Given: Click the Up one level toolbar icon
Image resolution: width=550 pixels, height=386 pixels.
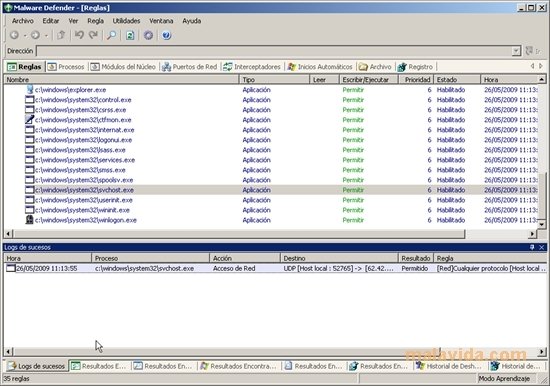Looking at the screenshot, I should [61, 35].
